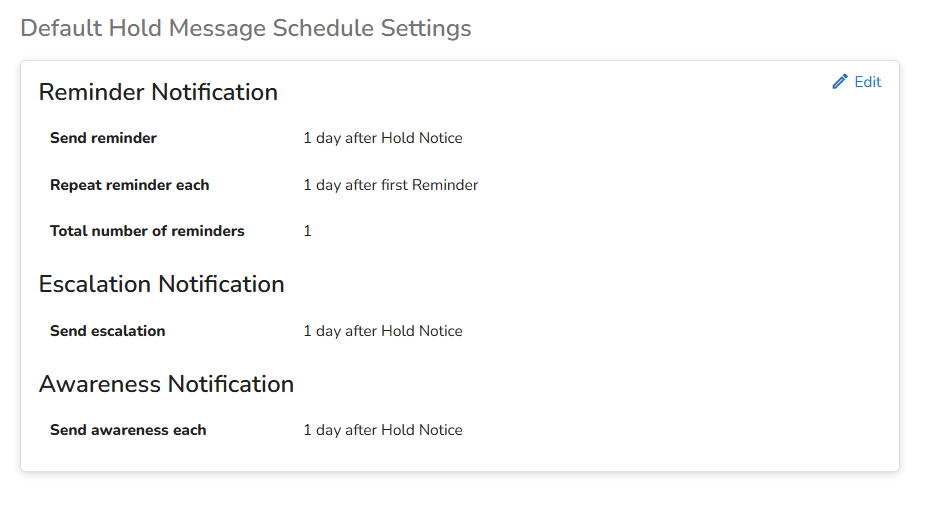This screenshot has height=507, width=935.
Task: Click the Default Hold Message Schedule Settings title
Action: (x=245, y=28)
